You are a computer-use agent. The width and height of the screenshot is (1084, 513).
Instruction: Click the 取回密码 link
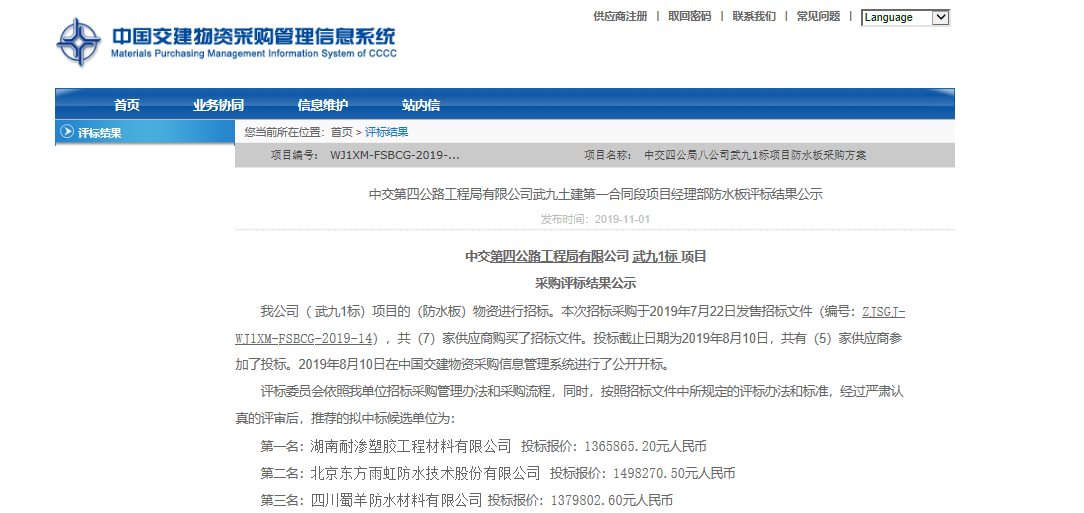689,16
